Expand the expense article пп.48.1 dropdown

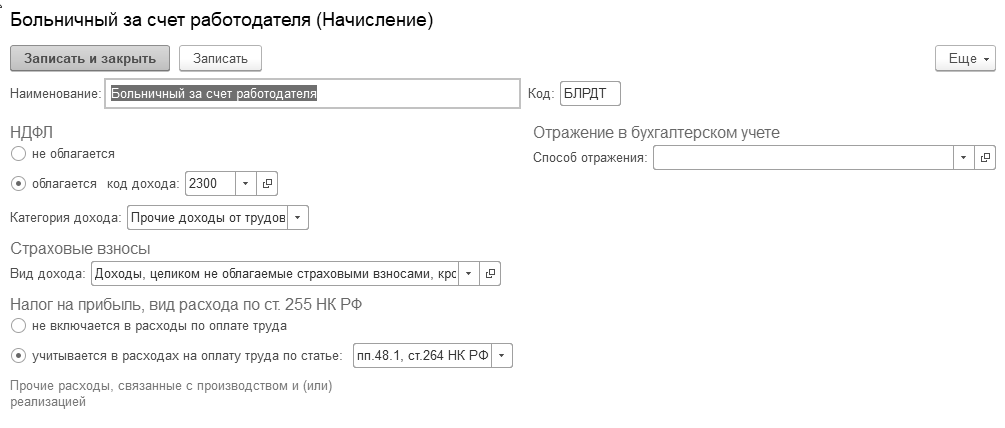502,356
